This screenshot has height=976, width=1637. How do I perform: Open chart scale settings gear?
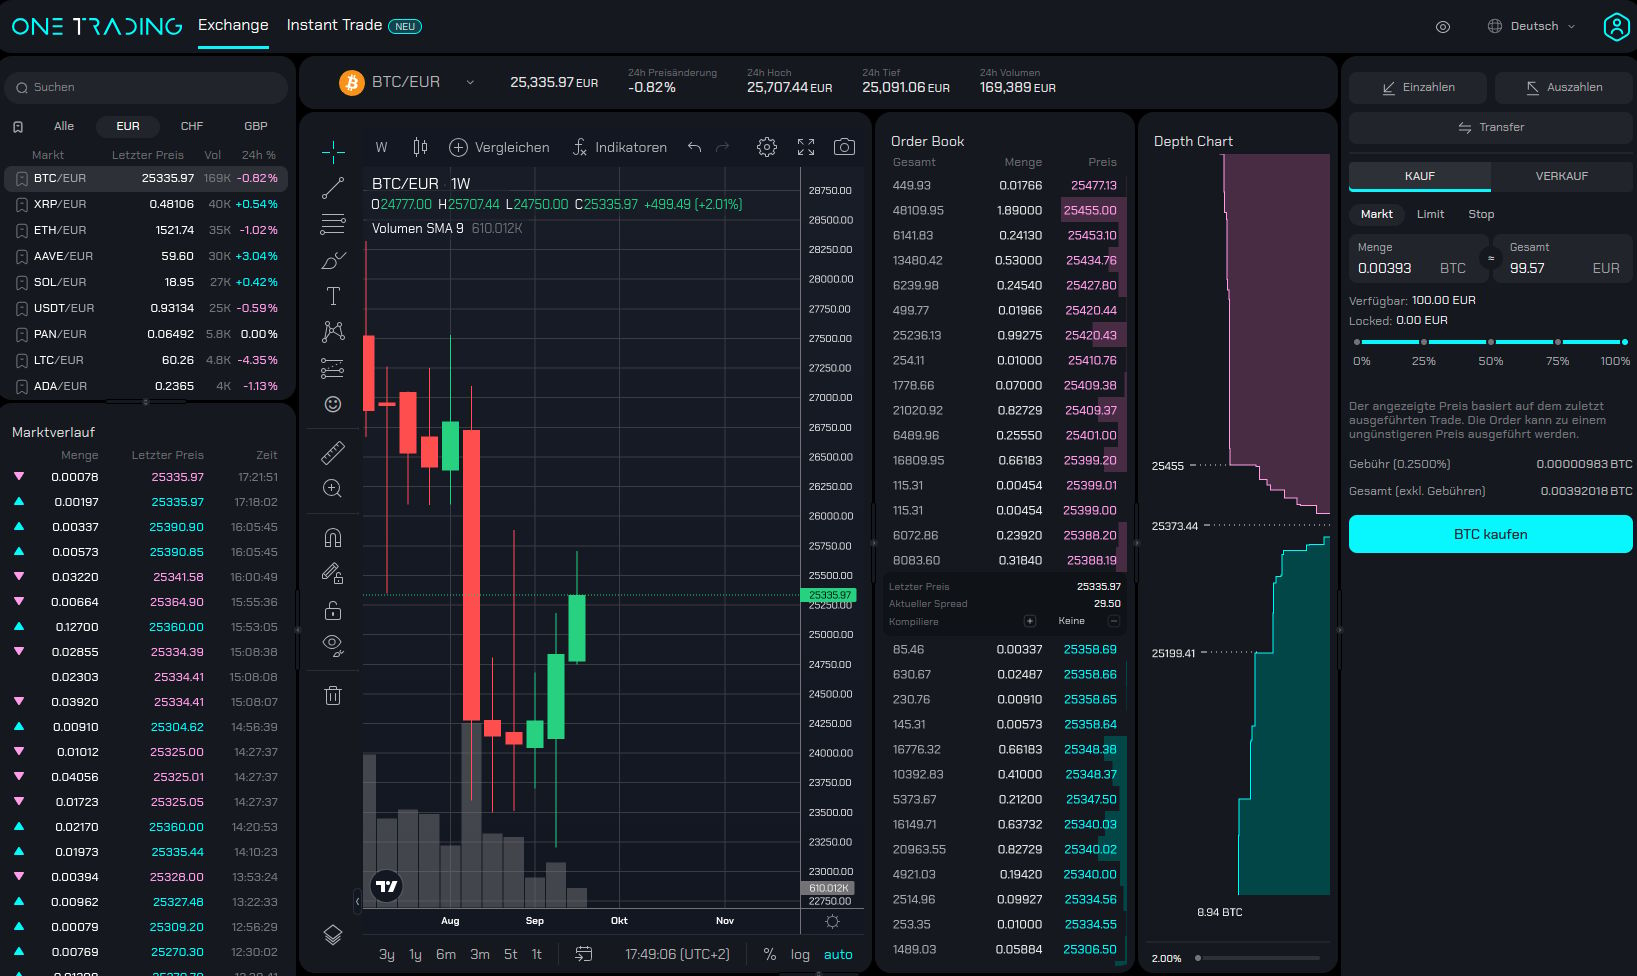[x=832, y=921]
